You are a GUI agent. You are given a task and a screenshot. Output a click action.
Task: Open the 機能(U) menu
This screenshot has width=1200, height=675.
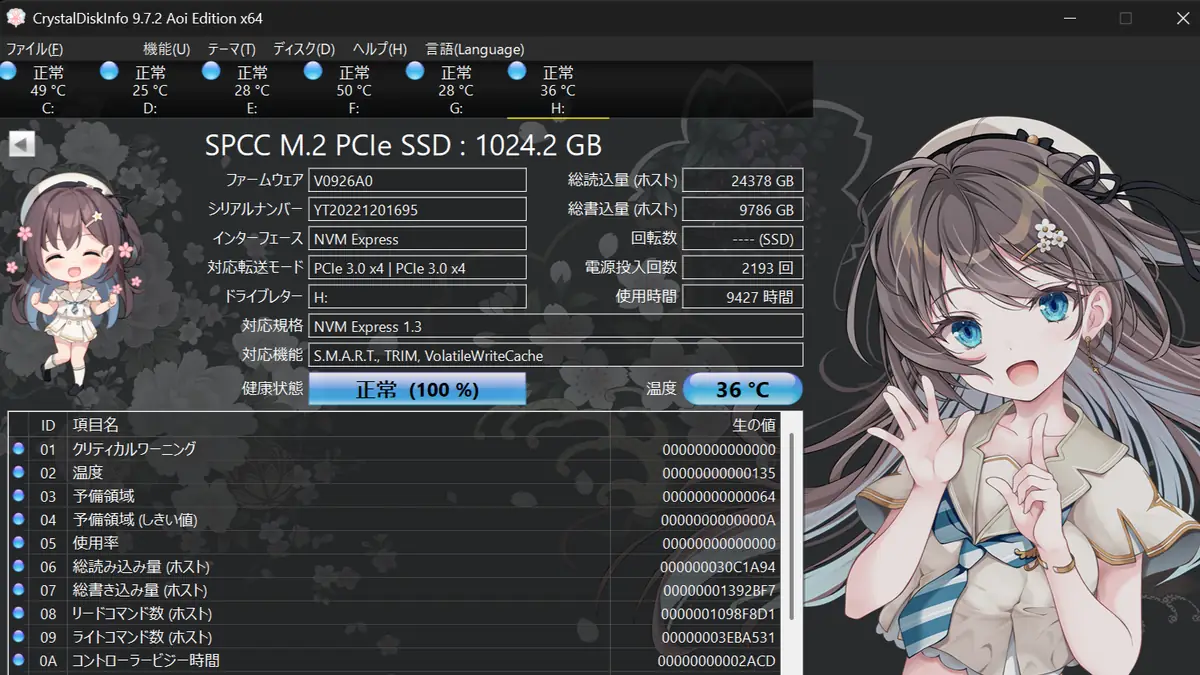click(x=166, y=49)
